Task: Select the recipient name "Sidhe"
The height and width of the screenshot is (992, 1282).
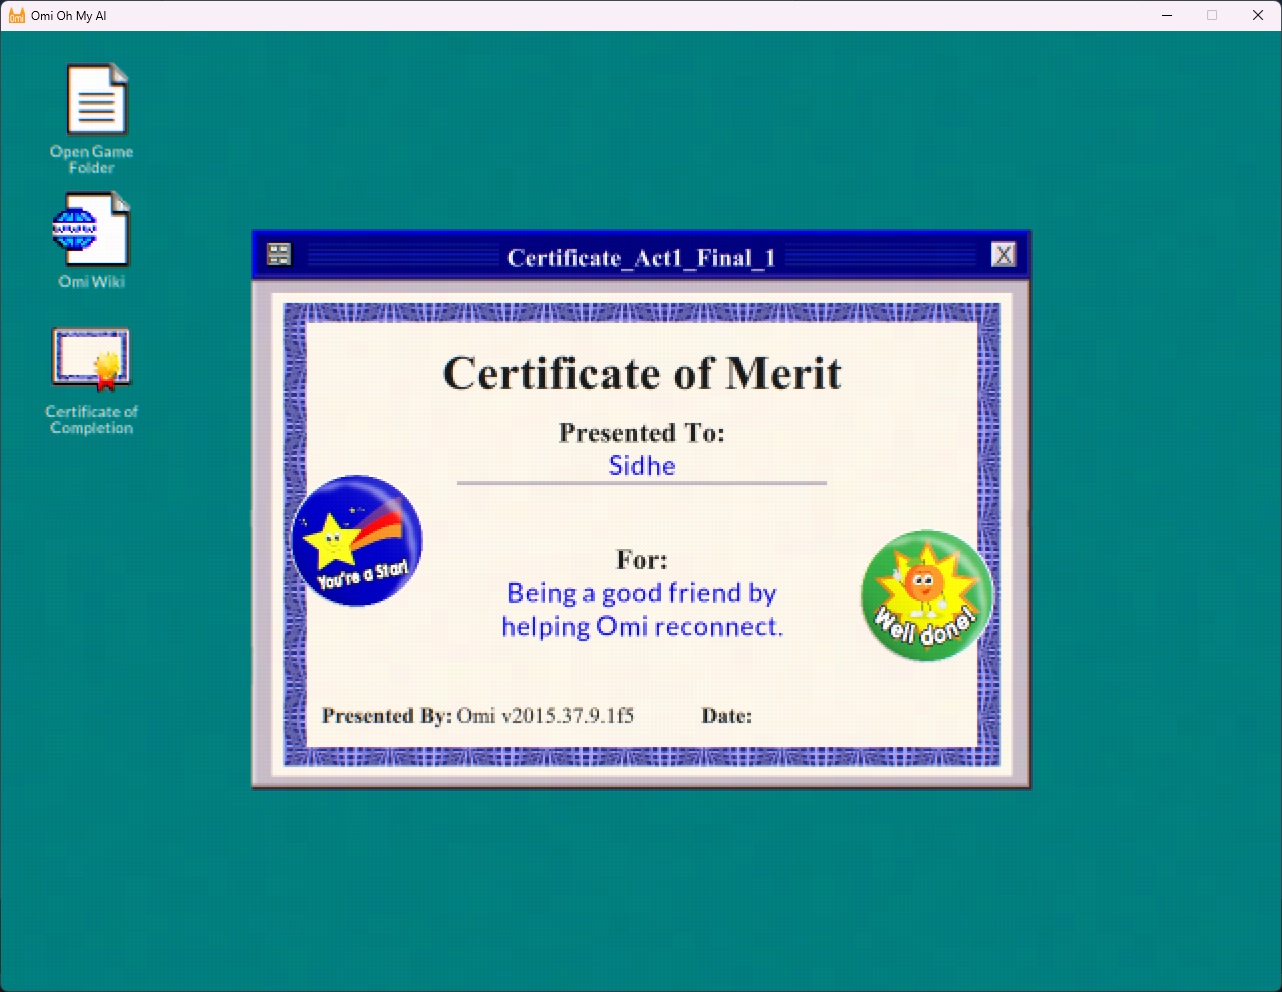Action: click(642, 466)
